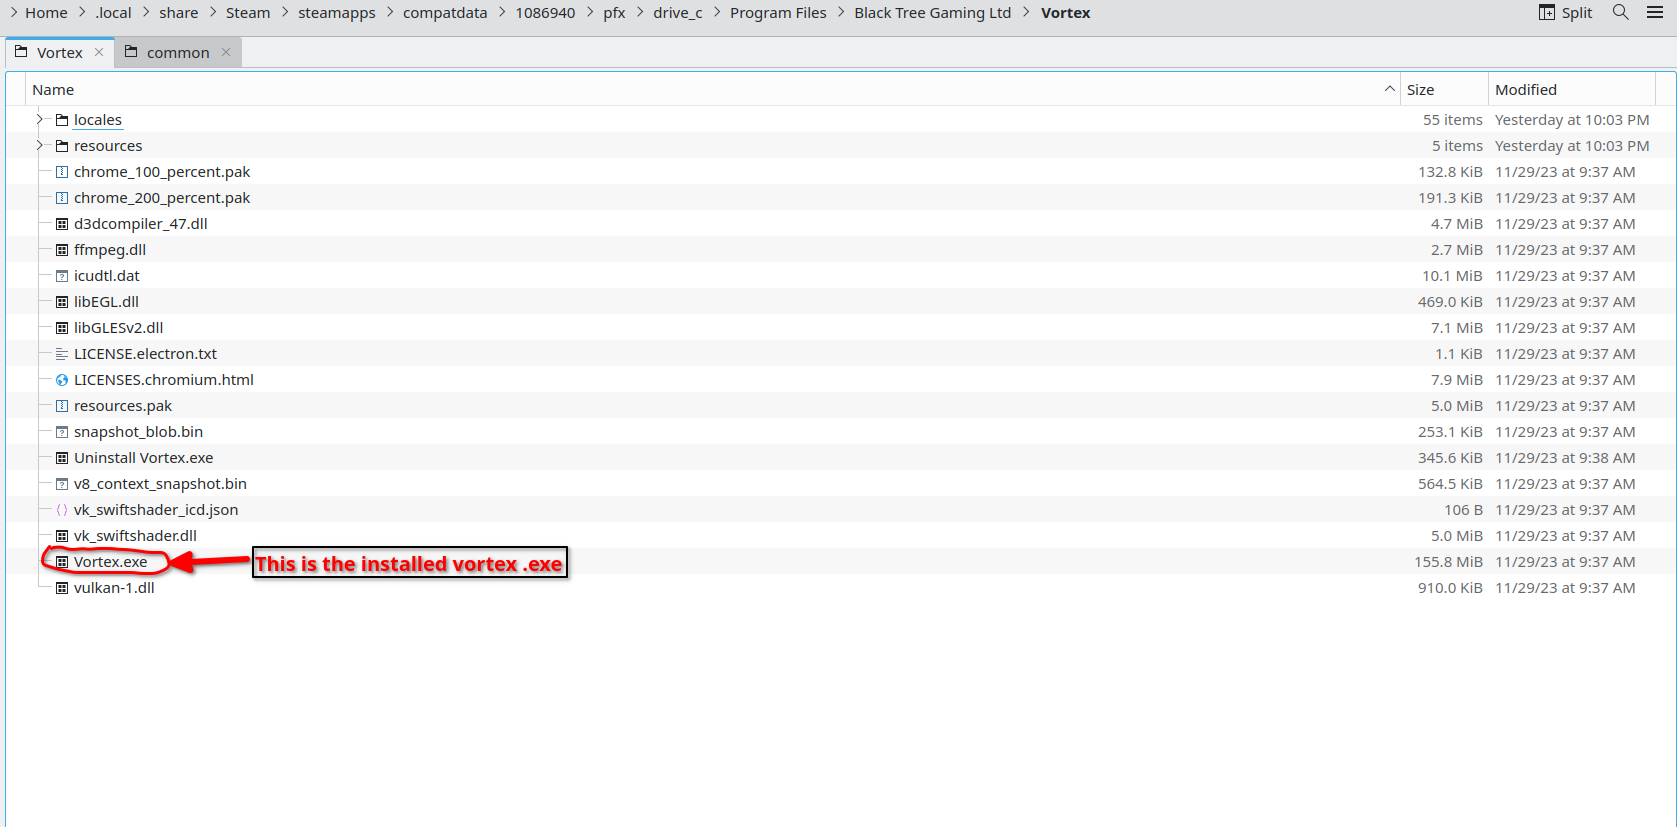Click the LICENSE.electron.txt text file icon
The height and width of the screenshot is (827, 1677).
tap(62, 354)
